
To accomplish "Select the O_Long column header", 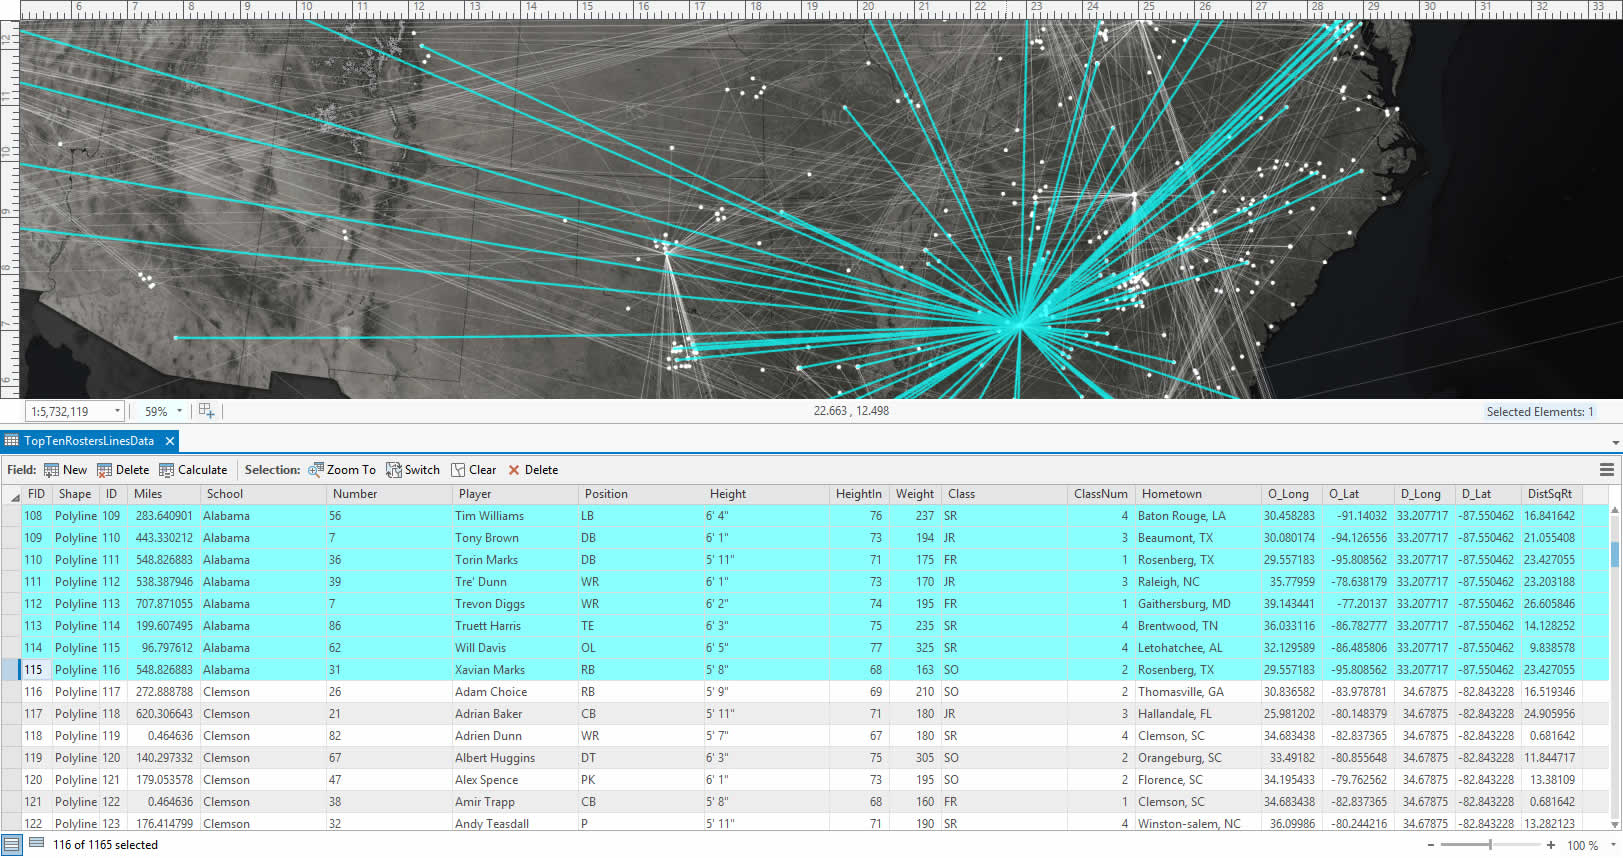I will [1289, 494].
